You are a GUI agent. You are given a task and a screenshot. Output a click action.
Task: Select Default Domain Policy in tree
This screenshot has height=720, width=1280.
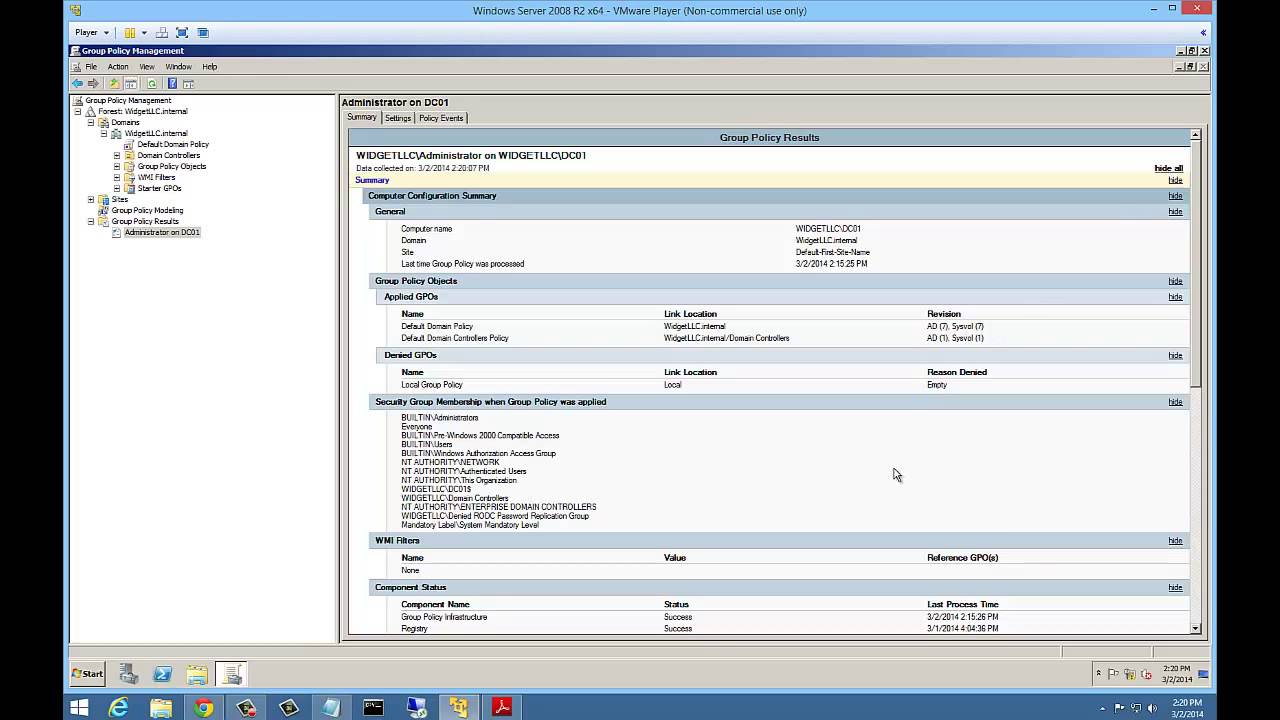(x=172, y=144)
